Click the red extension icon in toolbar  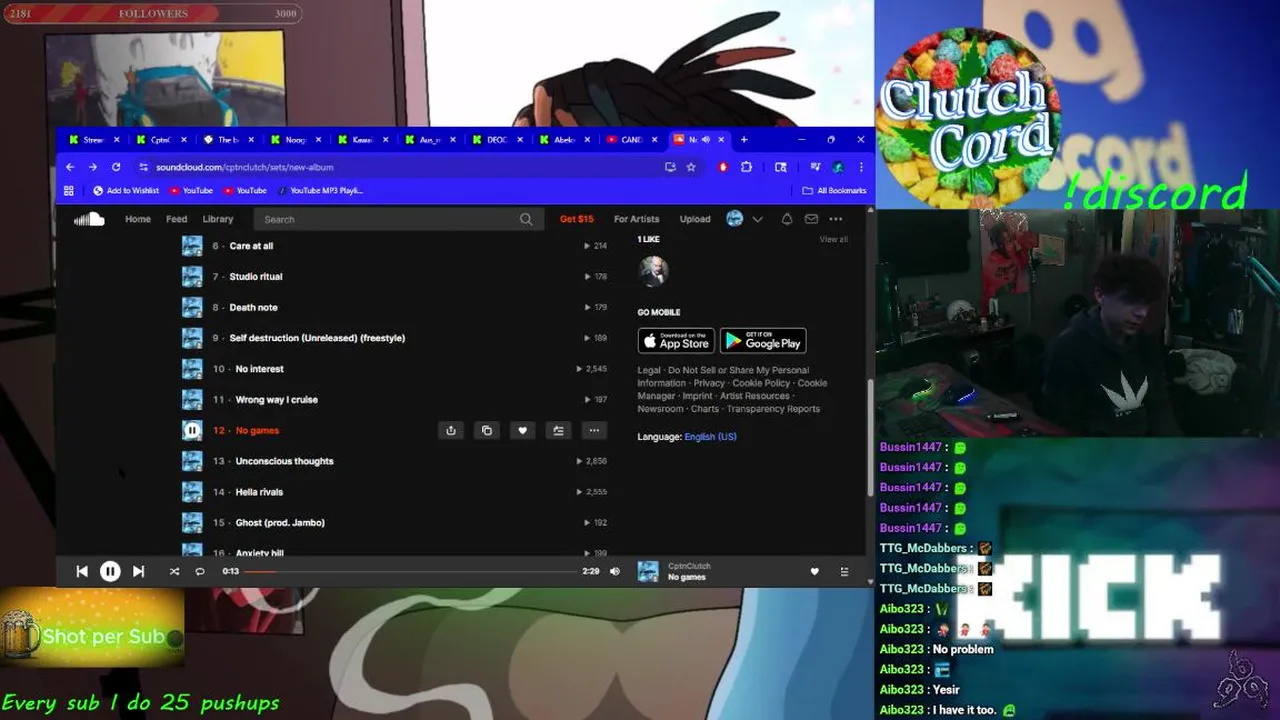(x=723, y=167)
